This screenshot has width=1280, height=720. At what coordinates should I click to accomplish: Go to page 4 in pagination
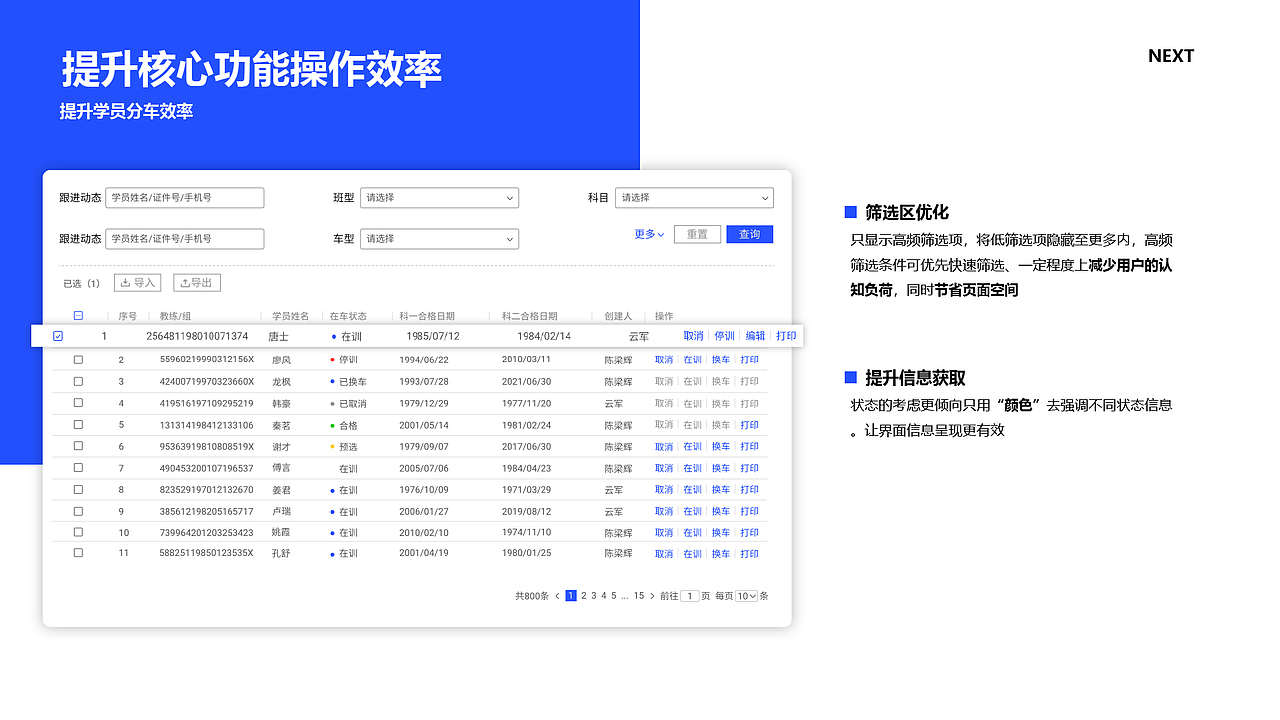603,596
